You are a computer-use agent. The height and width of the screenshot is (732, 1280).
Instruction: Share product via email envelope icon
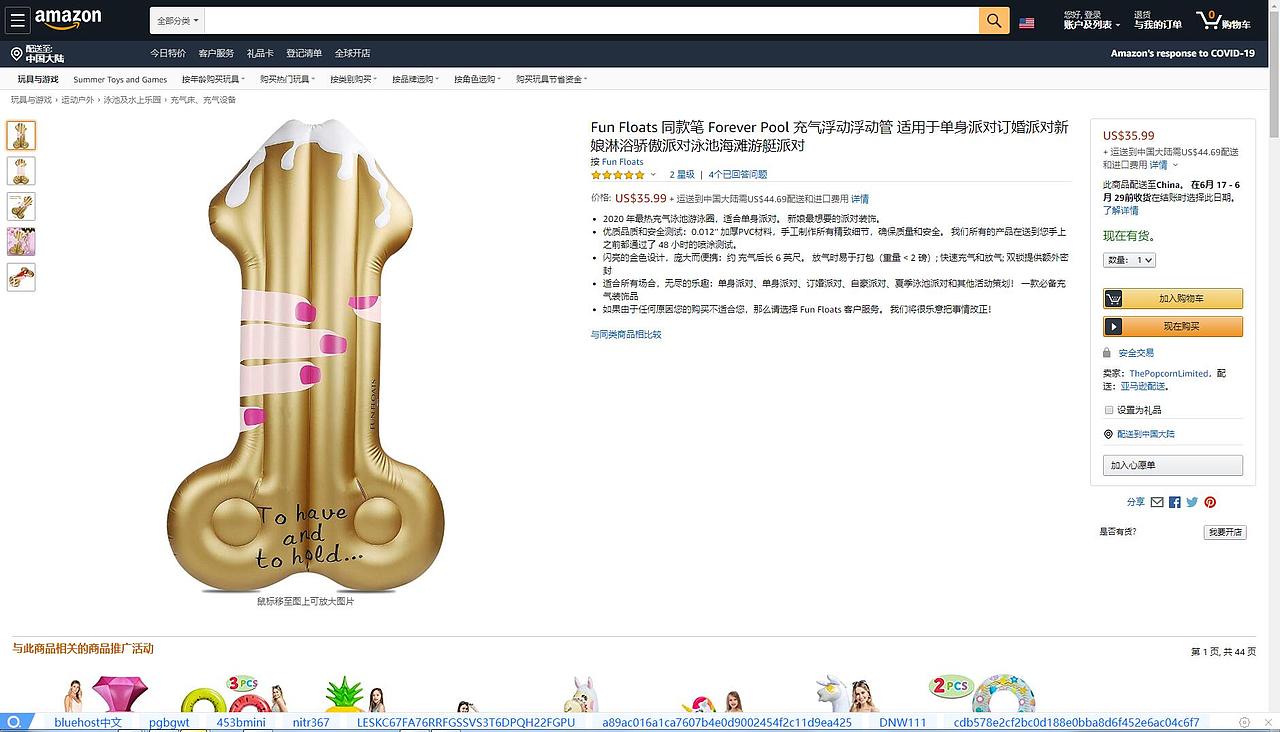tap(1157, 502)
